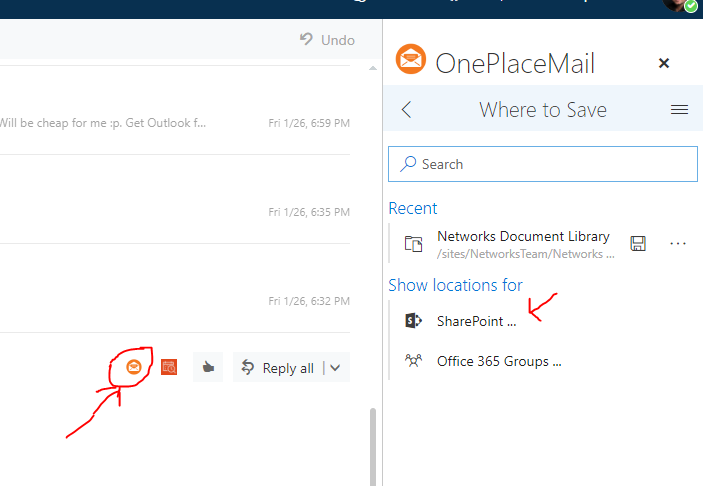Click Undo in the top bar

click(328, 40)
